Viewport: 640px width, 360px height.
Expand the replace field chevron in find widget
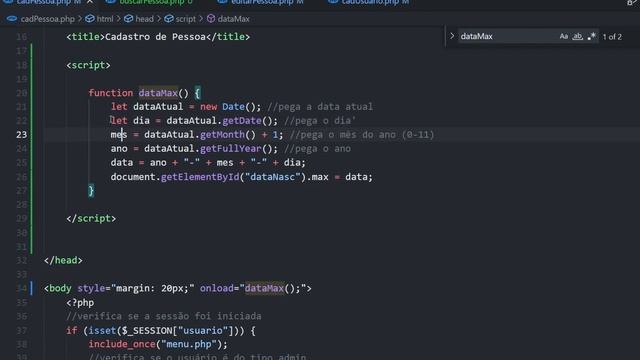pos(452,36)
